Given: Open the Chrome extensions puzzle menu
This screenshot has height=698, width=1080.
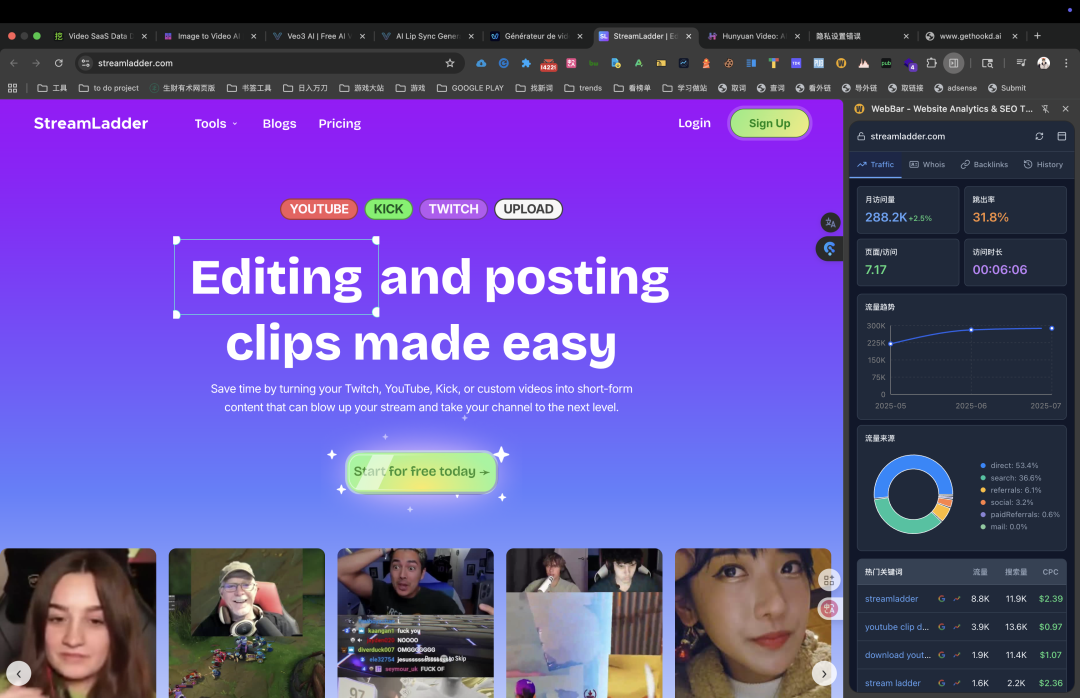Looking at the screenshot, I should [x=931, y=63].
